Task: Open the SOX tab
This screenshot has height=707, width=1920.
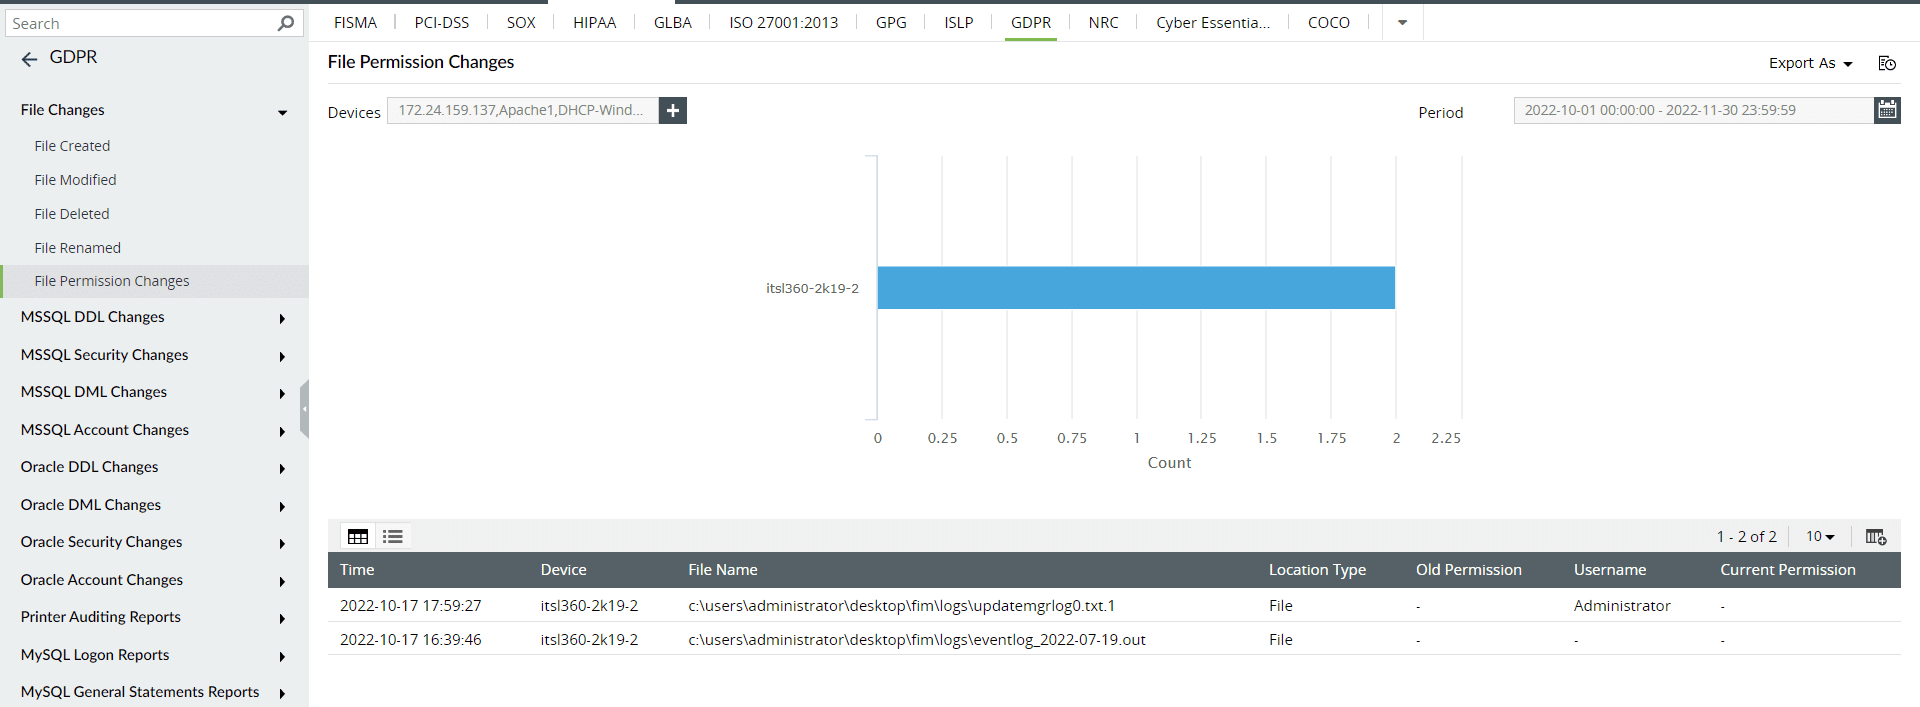Action: (x=521, y=22)
